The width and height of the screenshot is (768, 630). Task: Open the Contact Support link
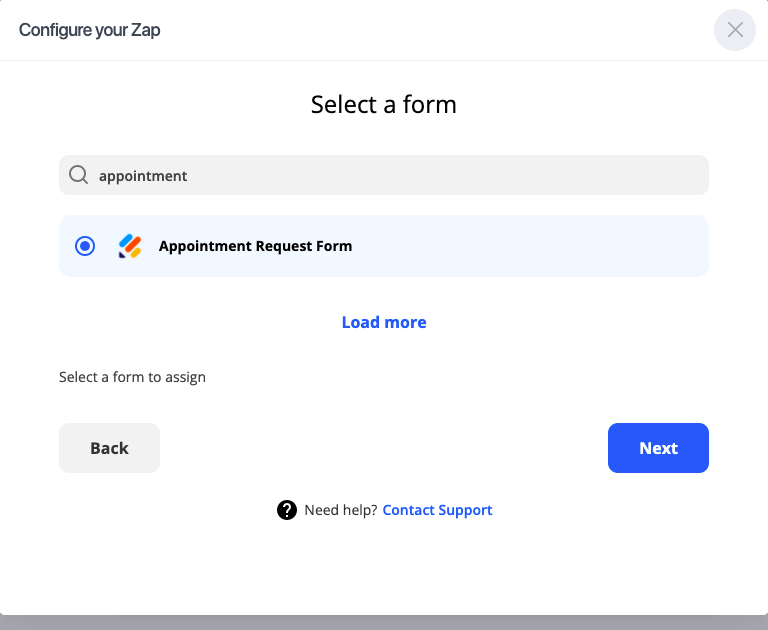pos(437,510)
